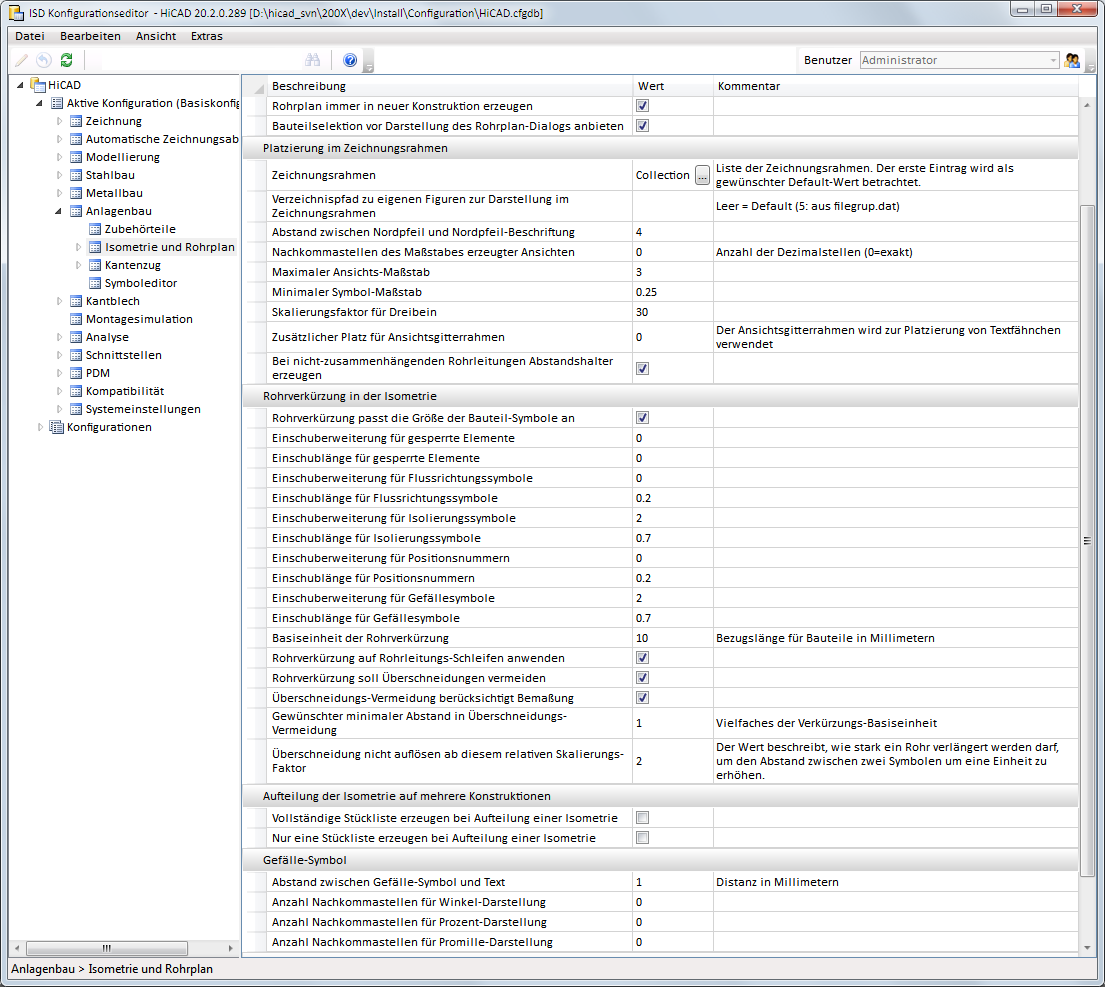The height and width of the screenshot is (987, 1105).
Task: Click the pencil edit icon in toolbar
Action: [x=21, y=60]
